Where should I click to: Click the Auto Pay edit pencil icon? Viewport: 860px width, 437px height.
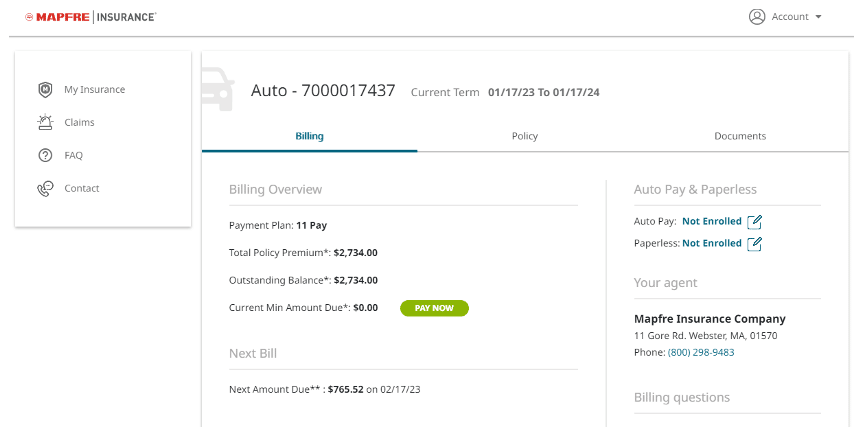[x=755, y=222]
